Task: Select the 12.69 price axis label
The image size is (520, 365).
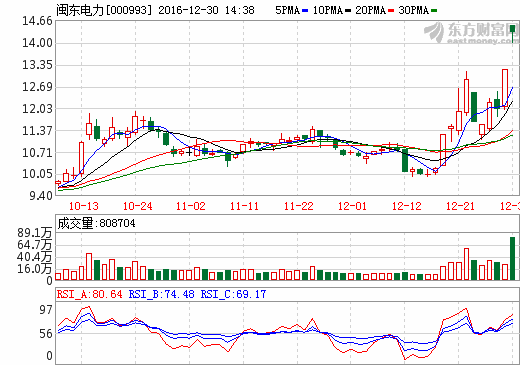Action: tap(37, 87)
